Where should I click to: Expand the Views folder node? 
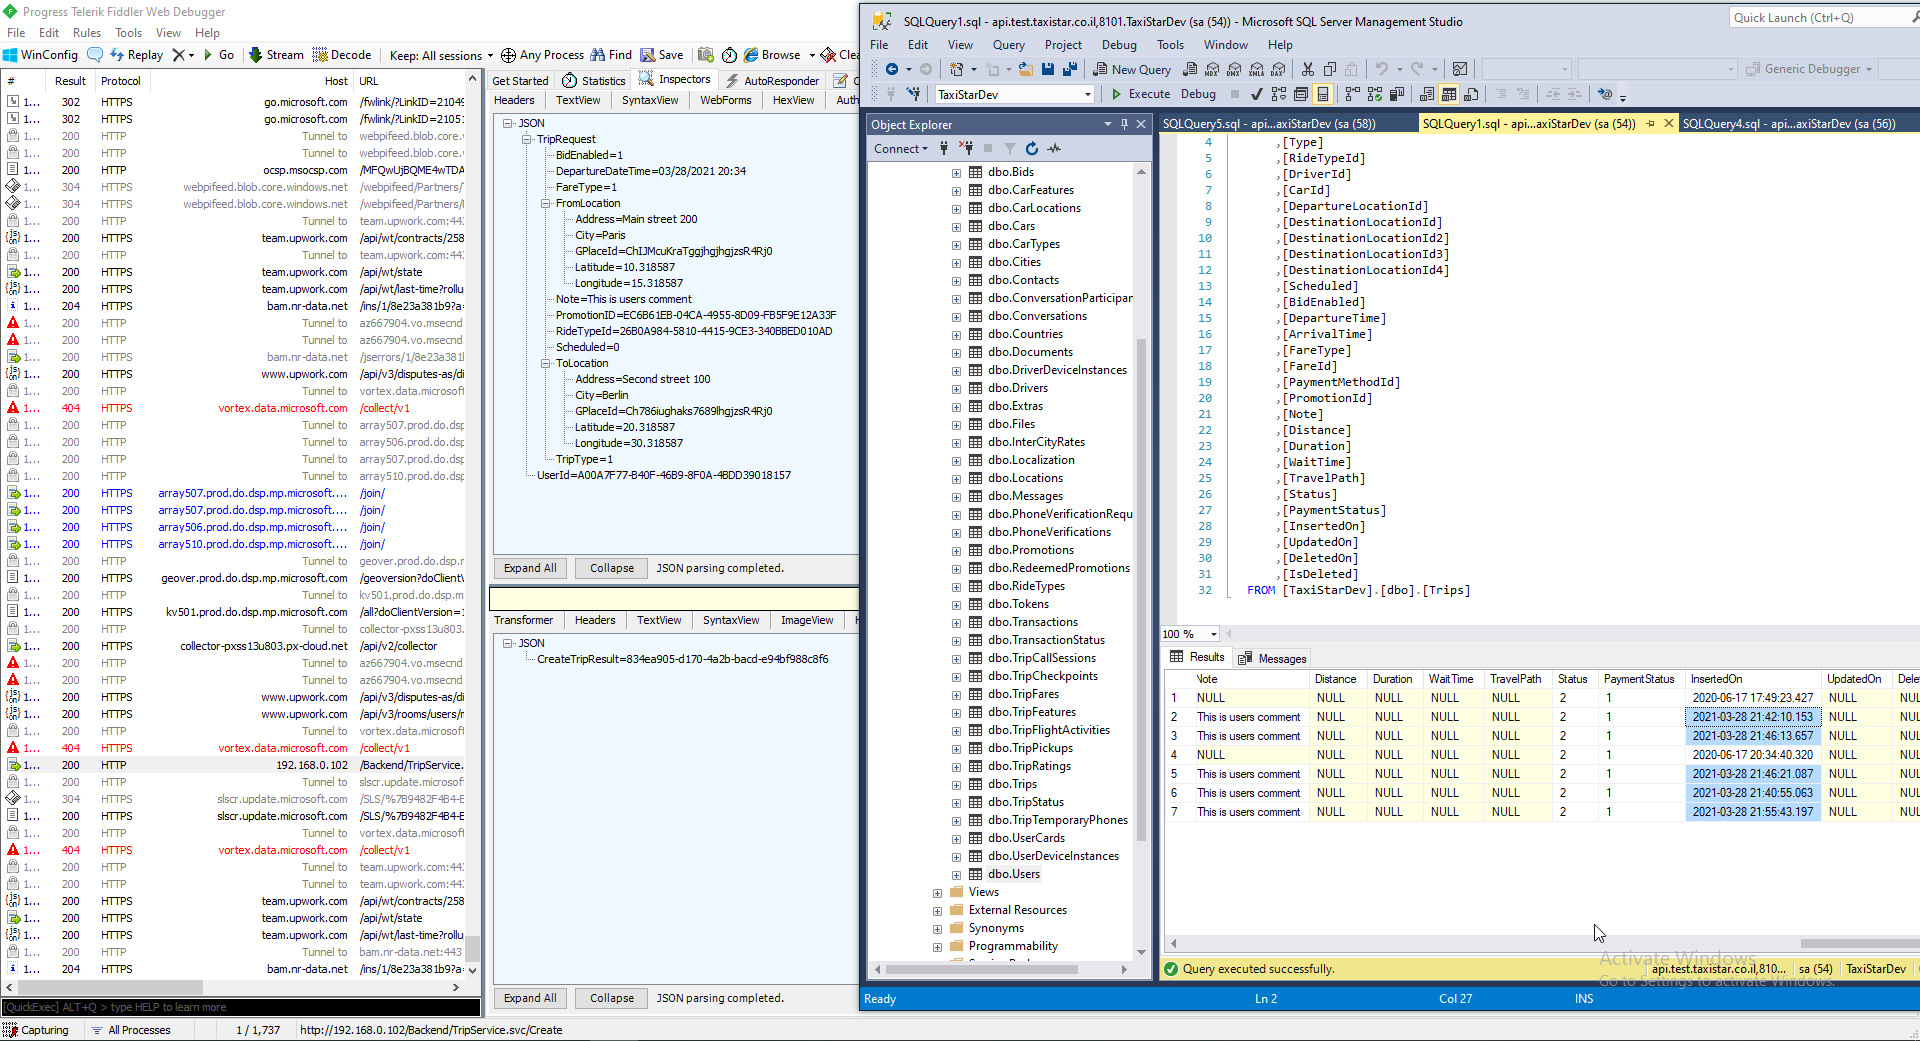coord(937,893)
